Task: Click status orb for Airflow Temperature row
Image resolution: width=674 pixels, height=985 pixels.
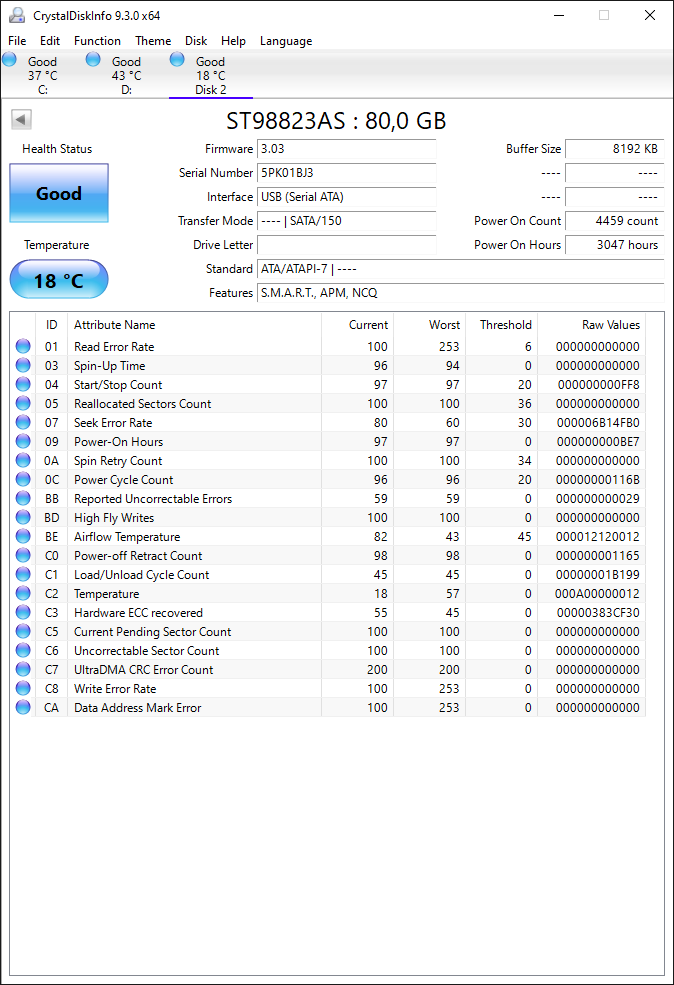Action: pos(23,536)
